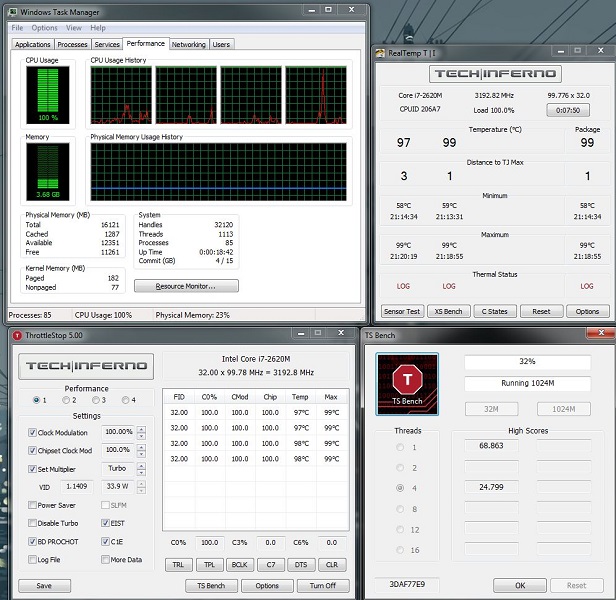
Task: Open Resource Monitor from Task Manager
Action: (x=186, y=286)
